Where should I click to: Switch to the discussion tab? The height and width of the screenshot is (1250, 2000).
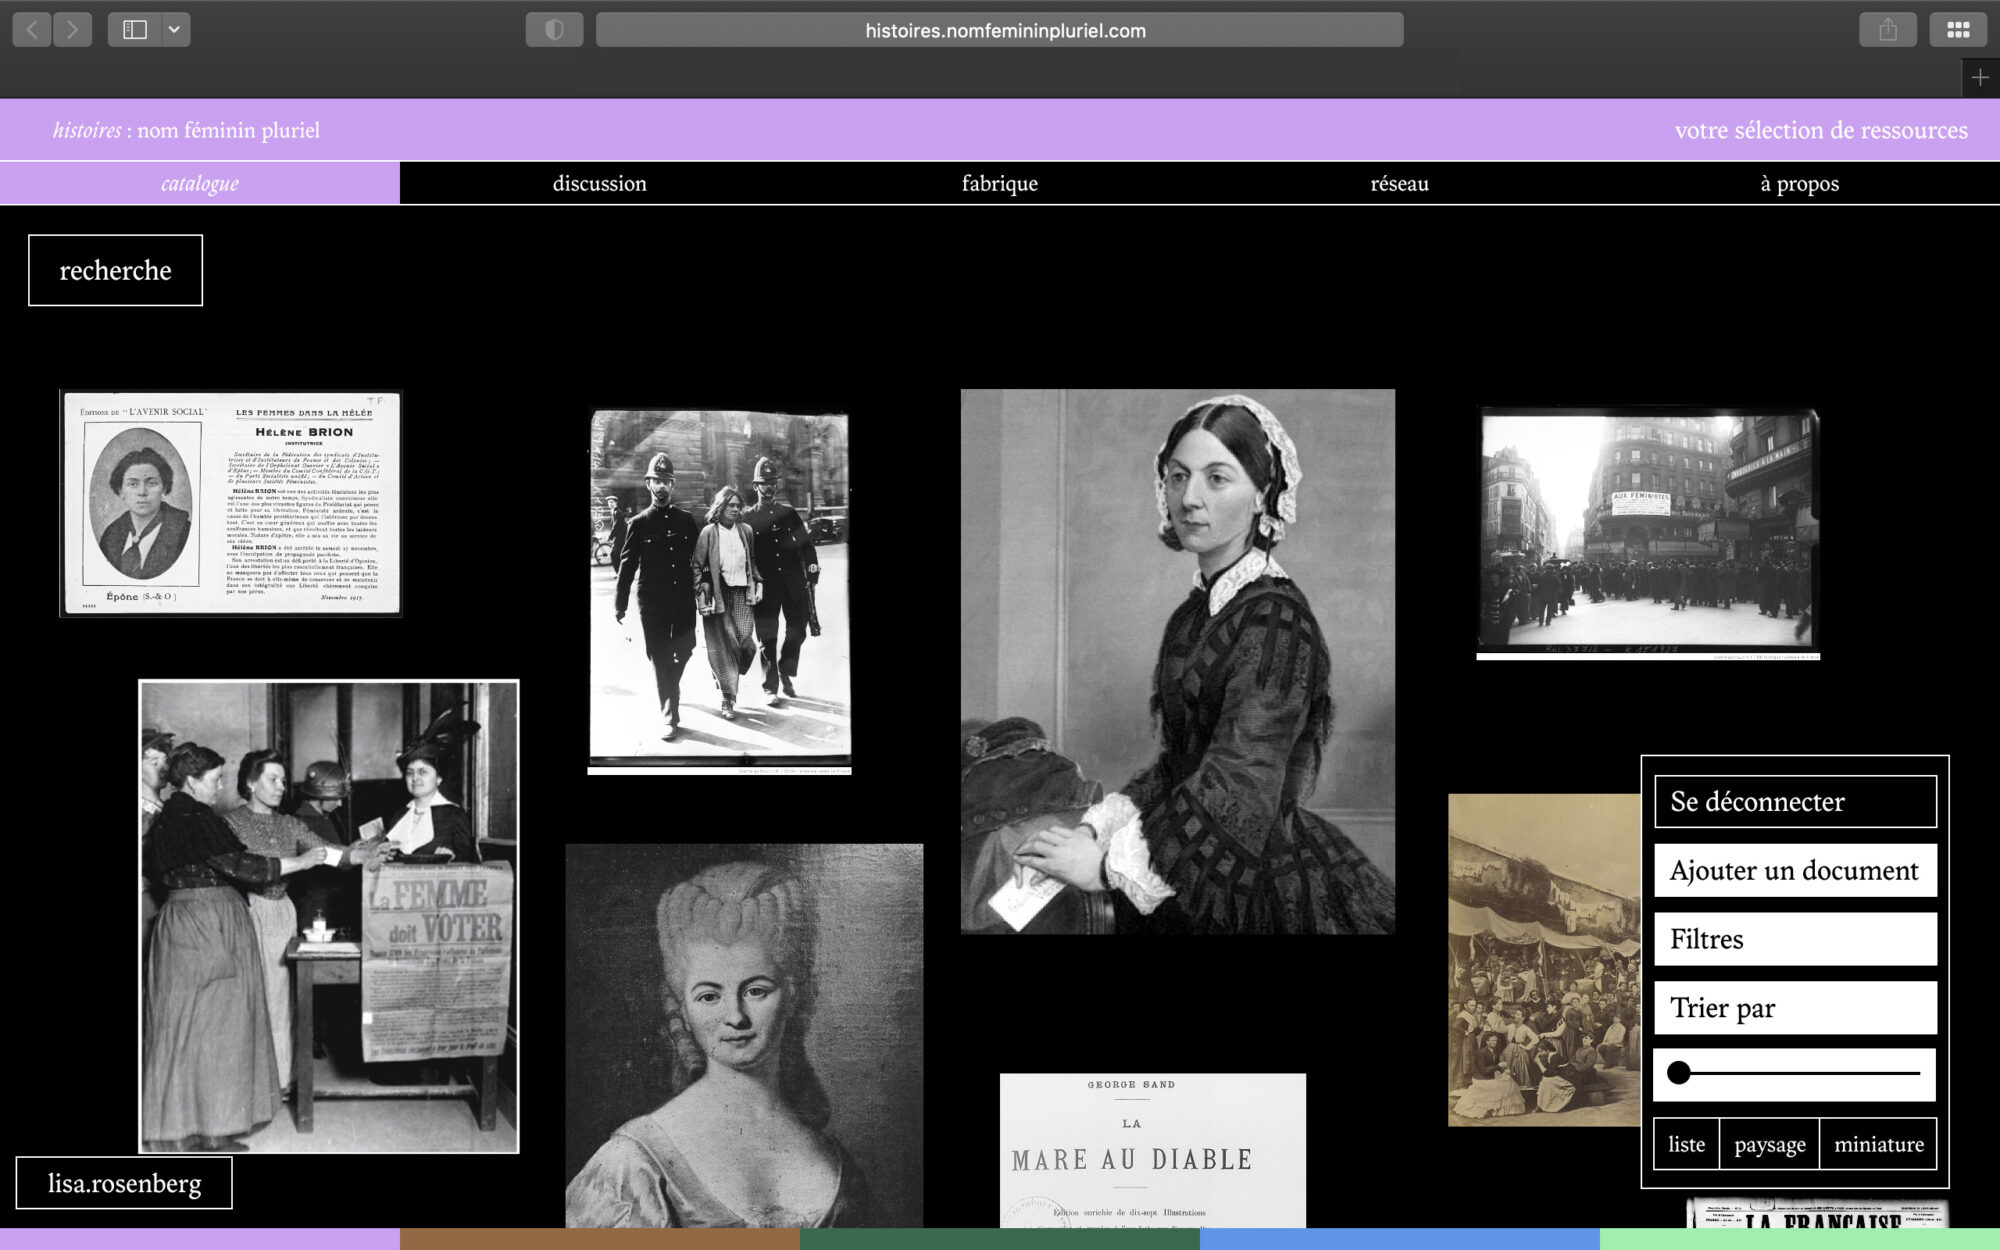point(599,183)
